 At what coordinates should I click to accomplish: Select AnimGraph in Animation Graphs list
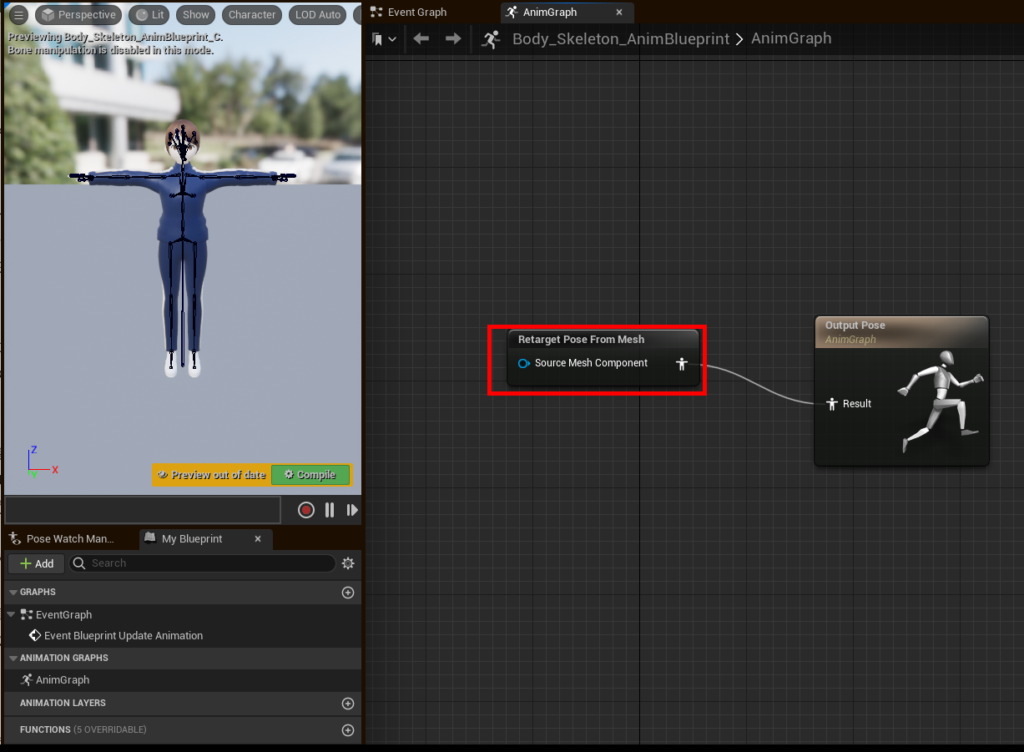click(x=62, y=680)
